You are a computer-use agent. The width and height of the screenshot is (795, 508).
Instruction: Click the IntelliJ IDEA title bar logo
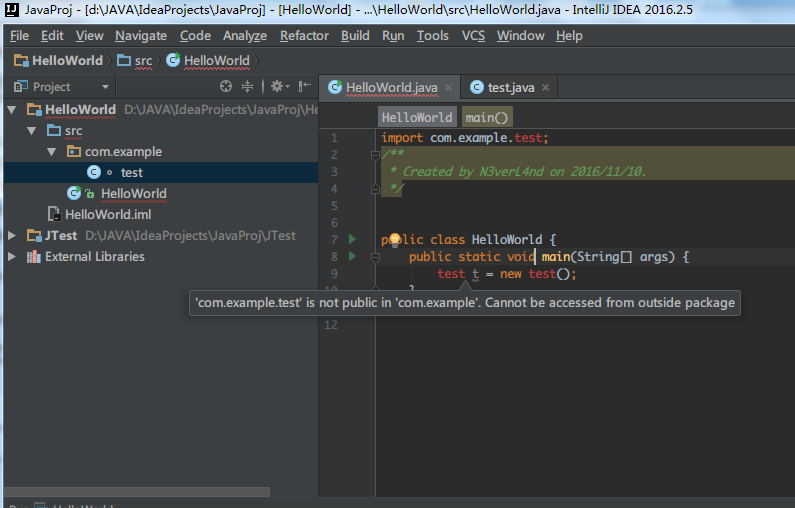tap(11, 10)
